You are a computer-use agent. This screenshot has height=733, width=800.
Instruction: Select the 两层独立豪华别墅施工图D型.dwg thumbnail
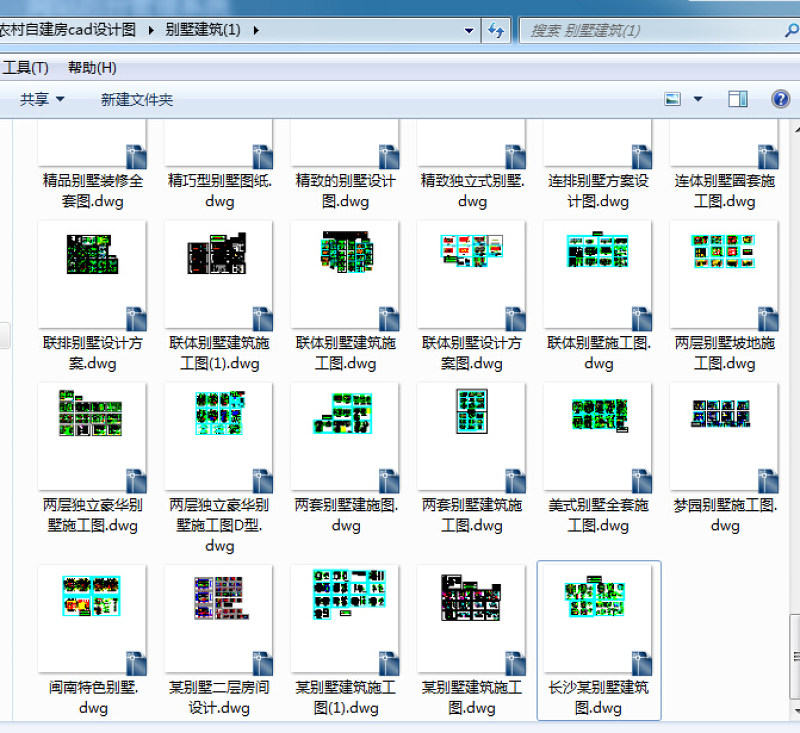(x=218, y=437)
